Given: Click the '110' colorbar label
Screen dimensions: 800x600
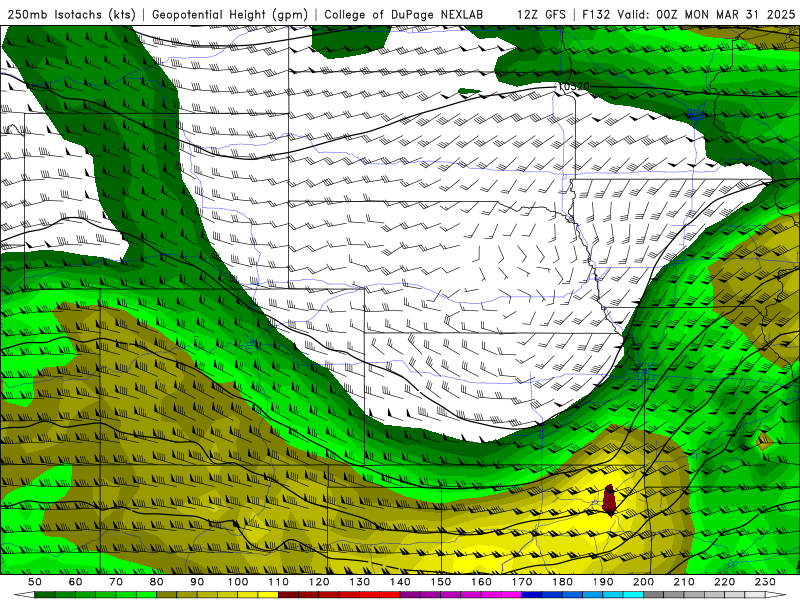Looking at the screenshot, I should (279, 582).
